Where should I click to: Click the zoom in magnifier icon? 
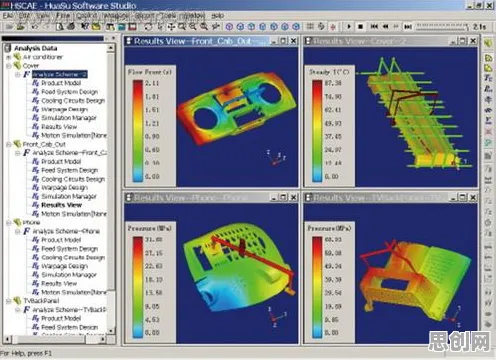[x=193, y=27]
